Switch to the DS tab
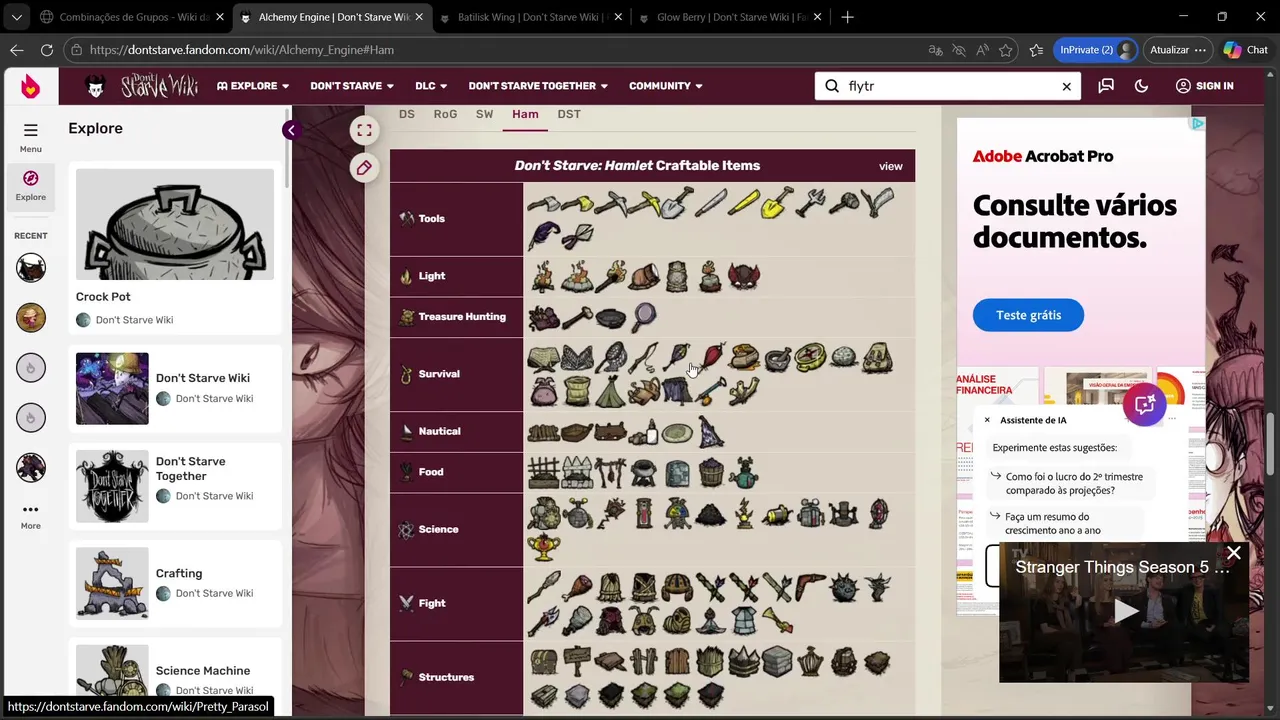This screenshot has height=720, width=1280. [407, 114]
